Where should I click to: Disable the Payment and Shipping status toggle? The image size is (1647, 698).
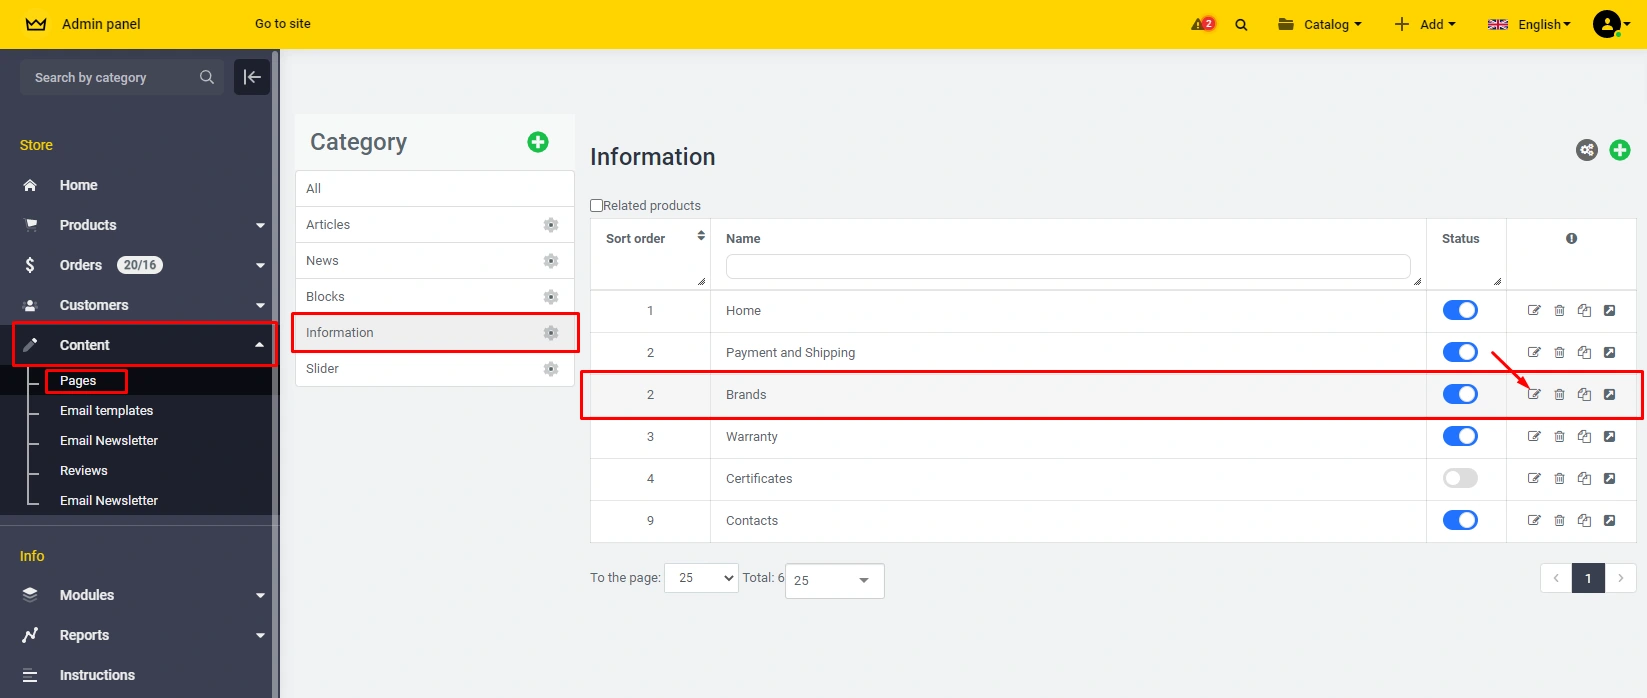[1460, 353]
